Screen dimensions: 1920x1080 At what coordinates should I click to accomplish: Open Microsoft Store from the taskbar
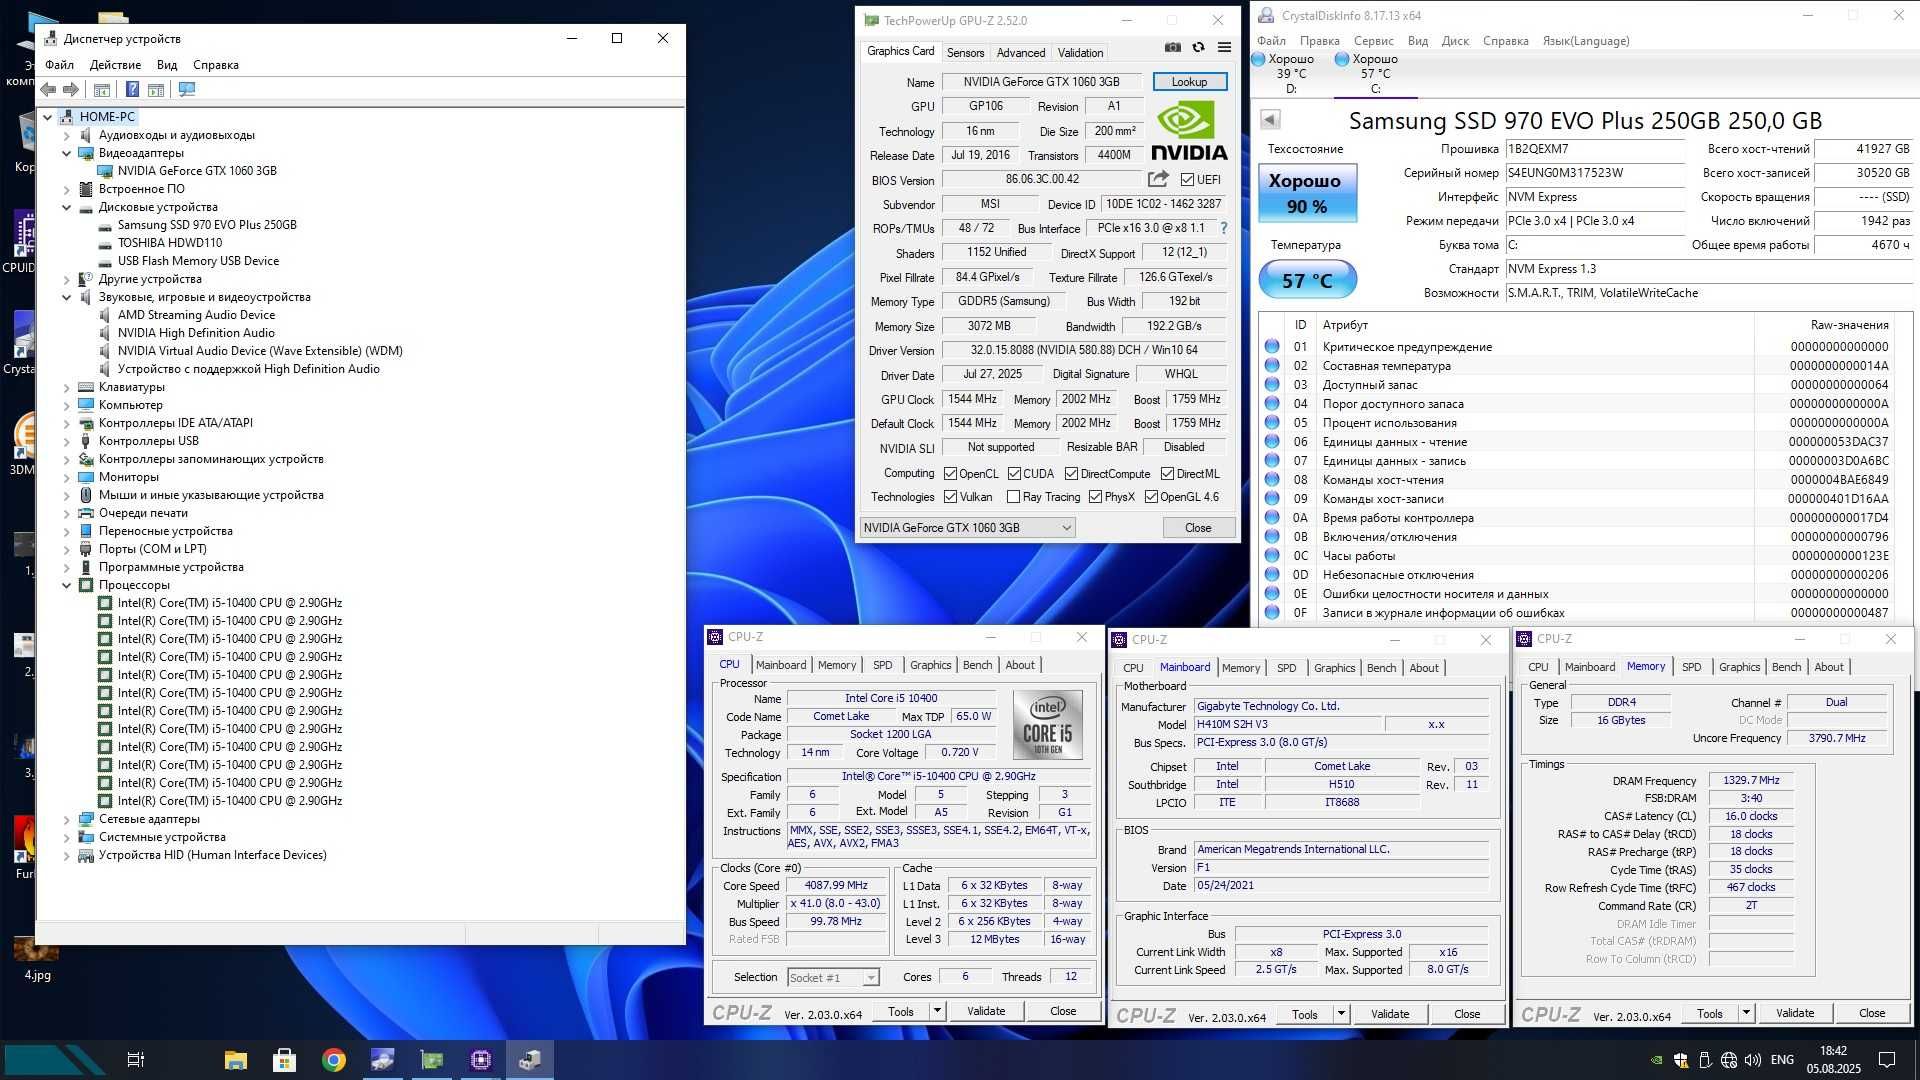[285, 1060]
